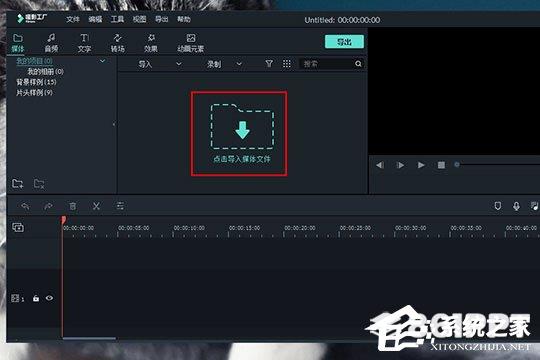The image size is (540, 360).
Task: Click 00:00:20:00 on the timeline ruler
Action: pyautogui.click(x=300, y=228)
